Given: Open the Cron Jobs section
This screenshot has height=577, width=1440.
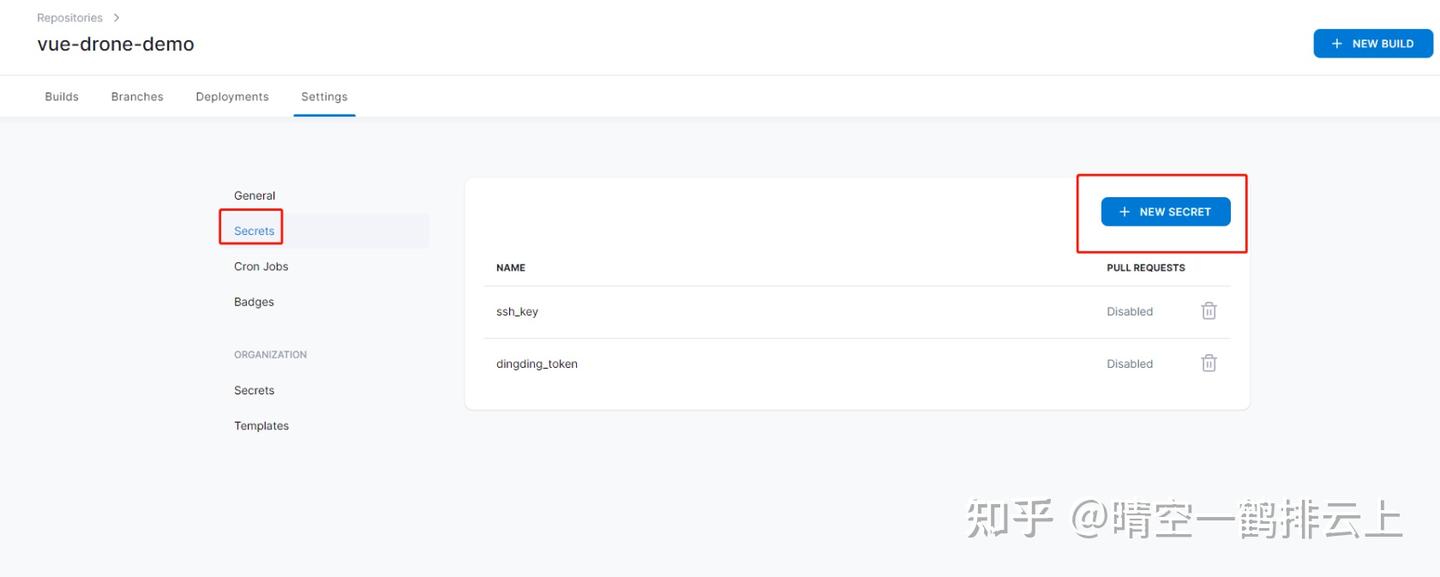Looking at the screenshot, I should [x=261, y=266].
